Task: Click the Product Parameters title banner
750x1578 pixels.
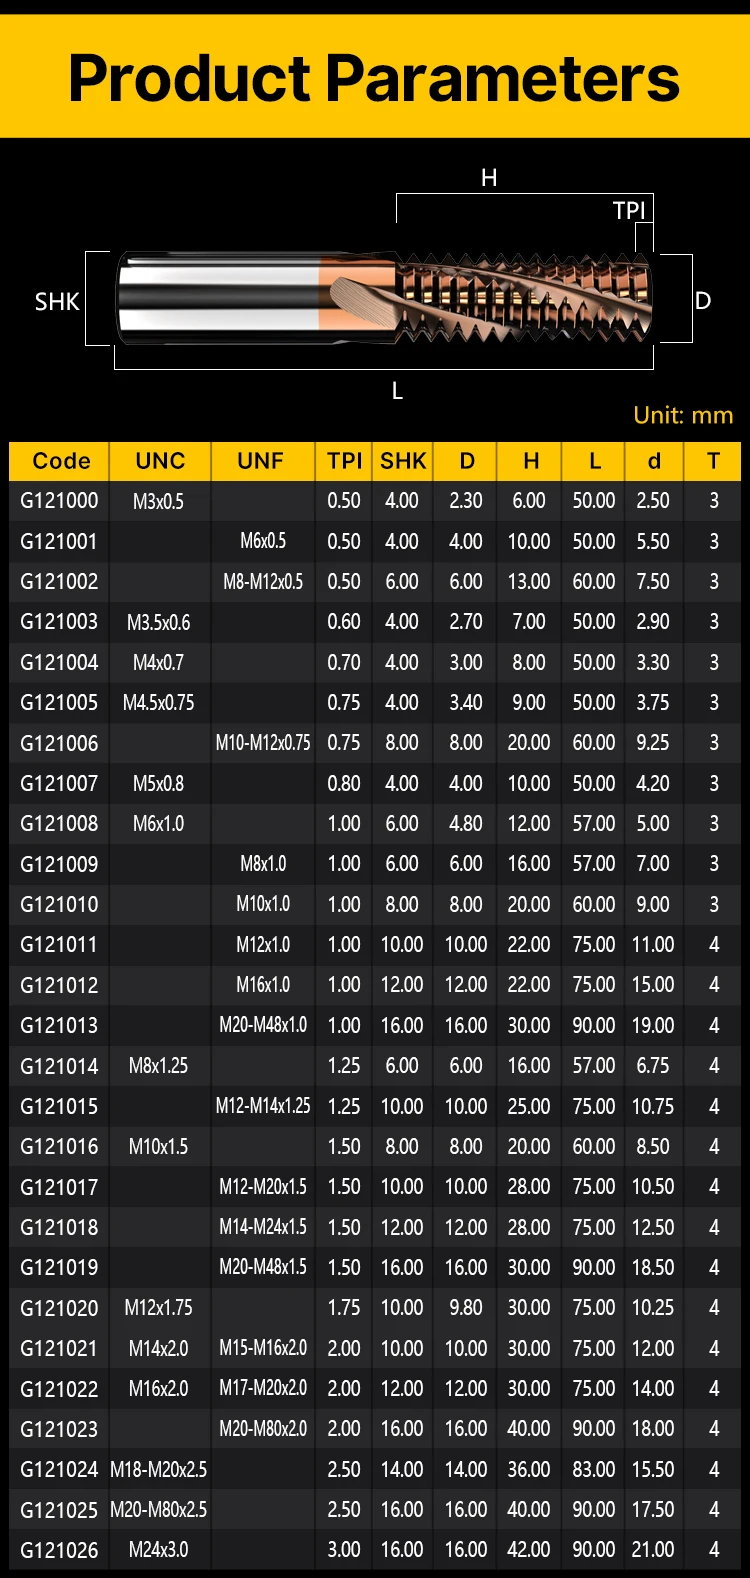Action: tap(374, 78)
